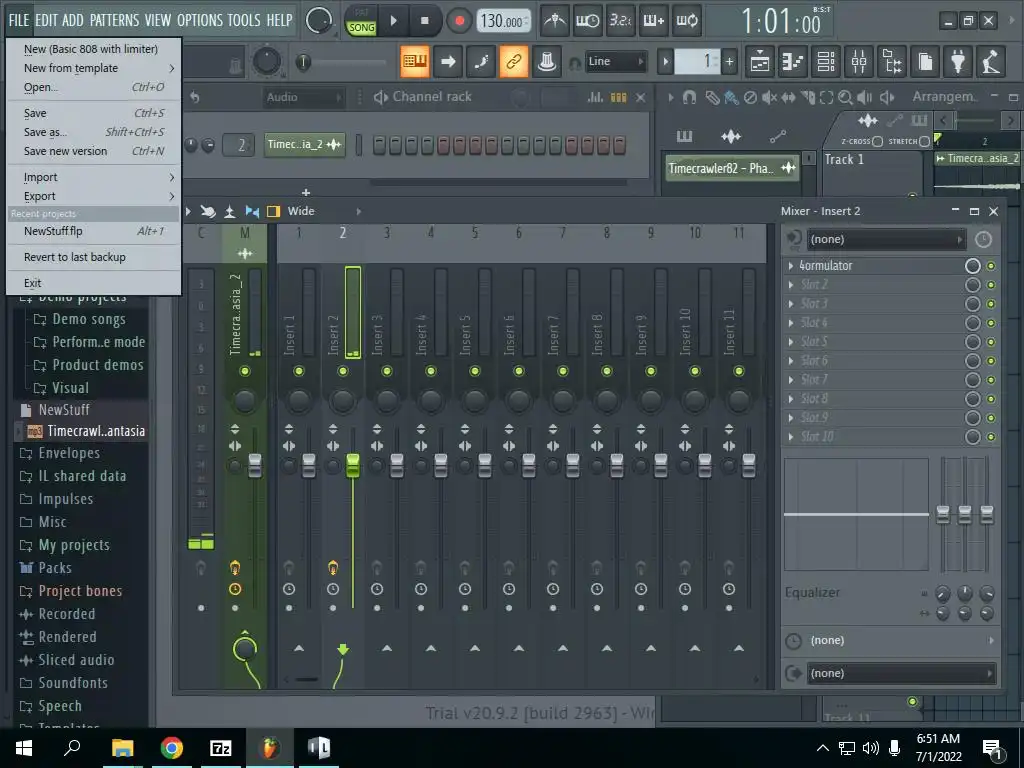Click tempo 130.000 display
The height and width of the screenshot is (768, 1024).
click(504, 21)
